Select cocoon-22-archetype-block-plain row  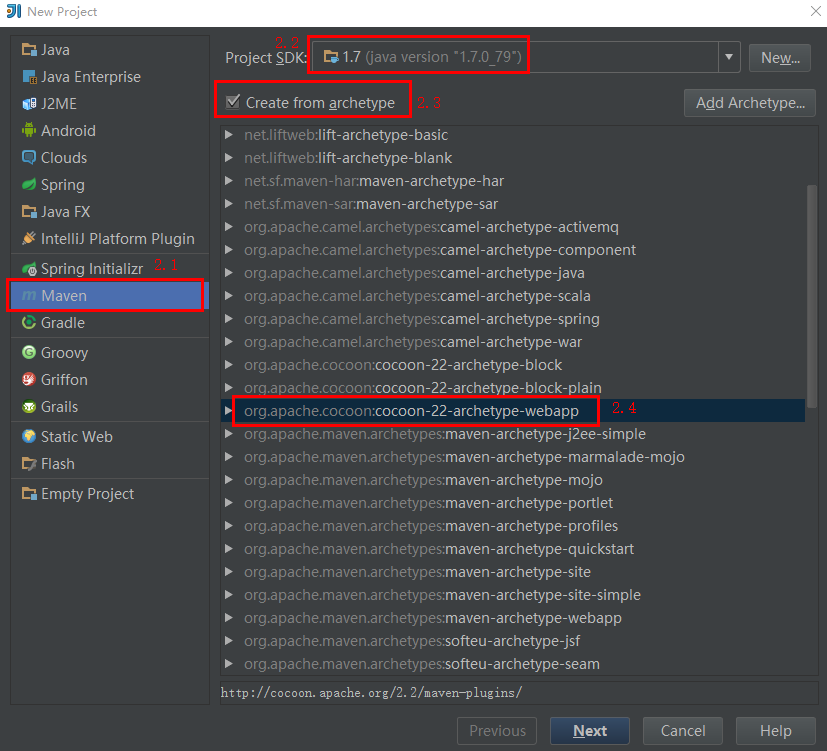(x=513, y=388)
